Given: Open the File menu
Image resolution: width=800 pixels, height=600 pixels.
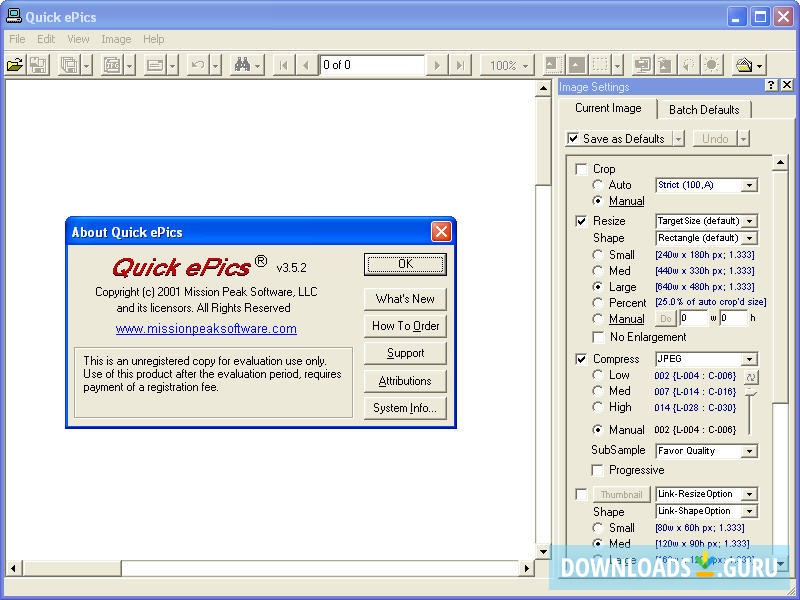Looking at the screenshot, I should (17, 39).
